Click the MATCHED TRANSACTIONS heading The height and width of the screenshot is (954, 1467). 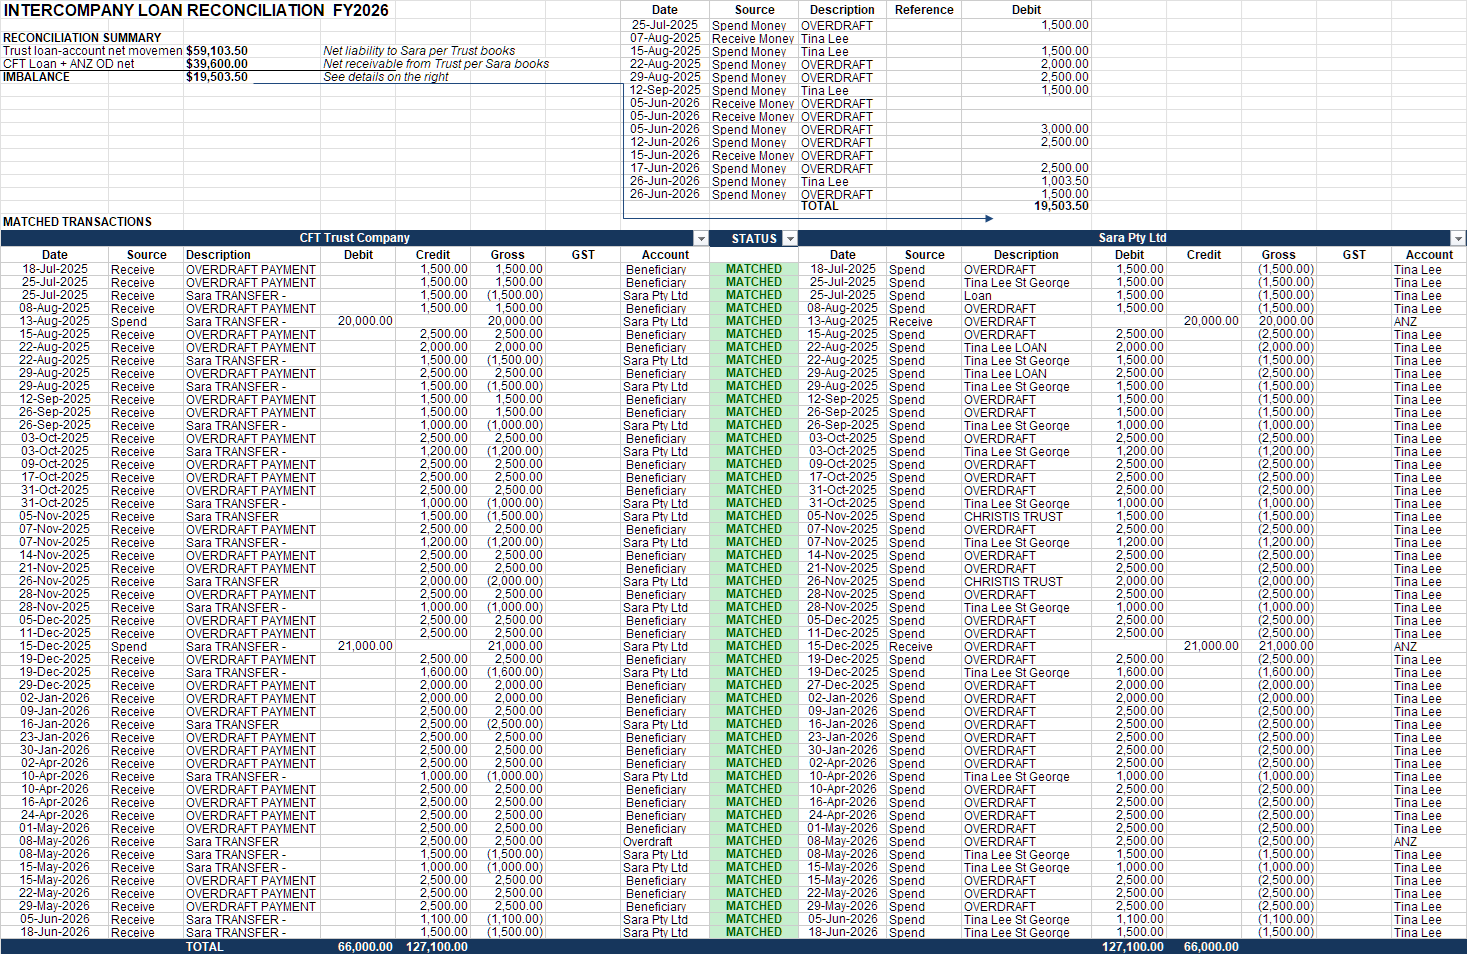pyautogui.click(x=78, y=222)
